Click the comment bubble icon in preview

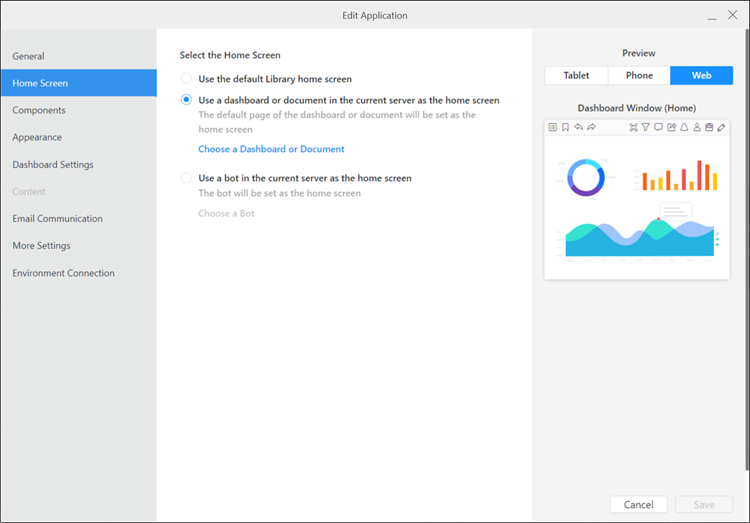point(658,128)
